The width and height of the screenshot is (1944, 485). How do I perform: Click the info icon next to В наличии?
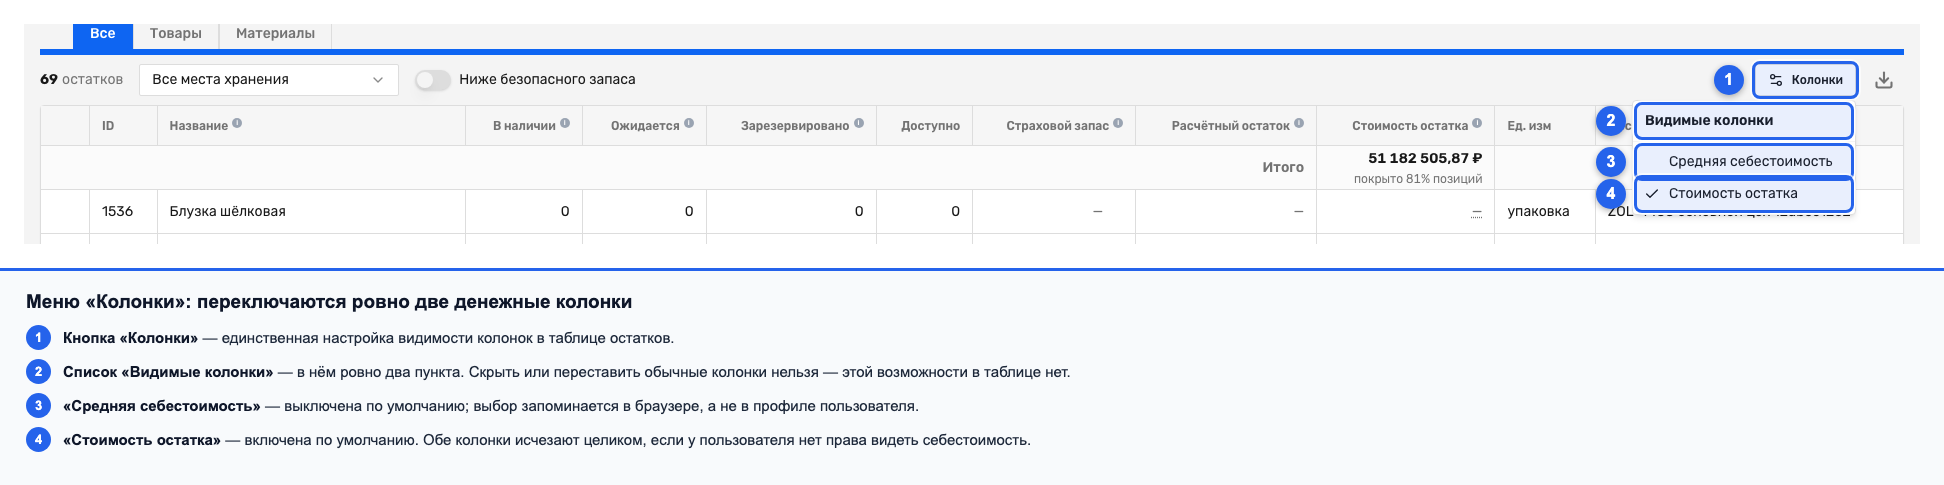pyautogui.click(x=565, y=124)
